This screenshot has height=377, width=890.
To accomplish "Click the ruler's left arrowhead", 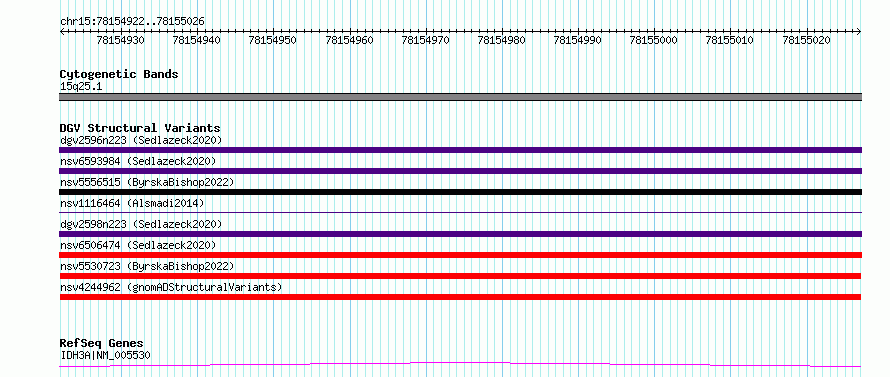I will pos(62,32).
